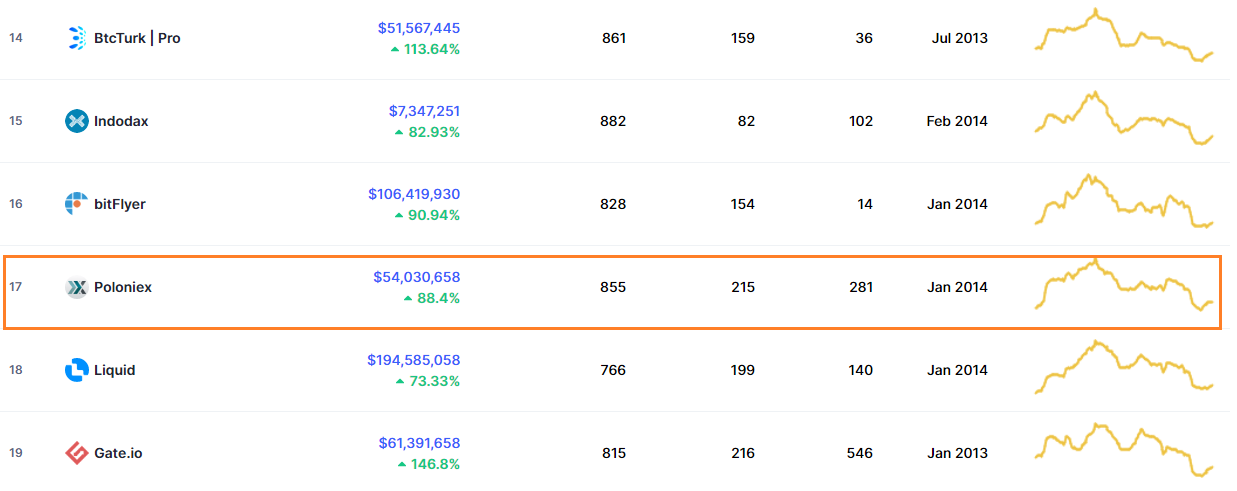Click the Jul 2013 launch date
Viewport: 1237px width, 491px height.
(x=959, y=38)
